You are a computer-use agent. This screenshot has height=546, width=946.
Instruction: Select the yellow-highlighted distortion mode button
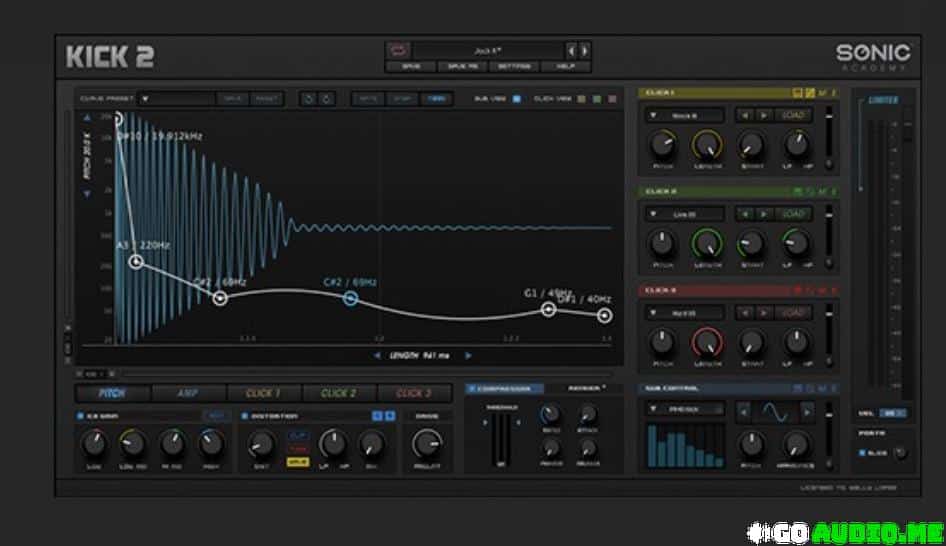pos(298,462)
